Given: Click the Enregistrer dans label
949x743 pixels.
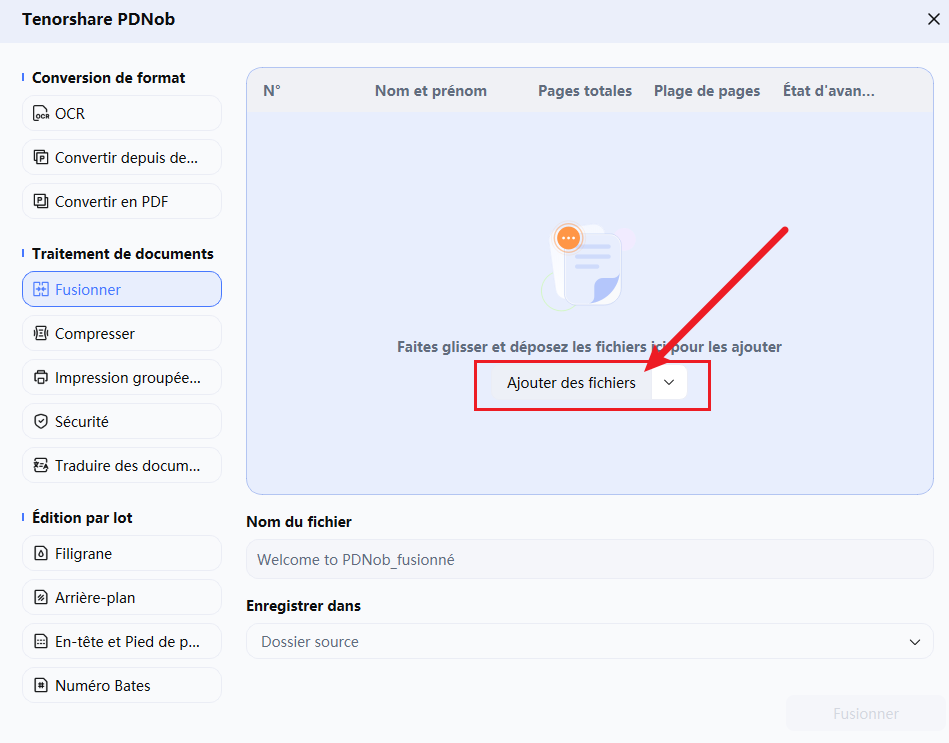Looking at the screenshot, I should (x=303, y=606).
